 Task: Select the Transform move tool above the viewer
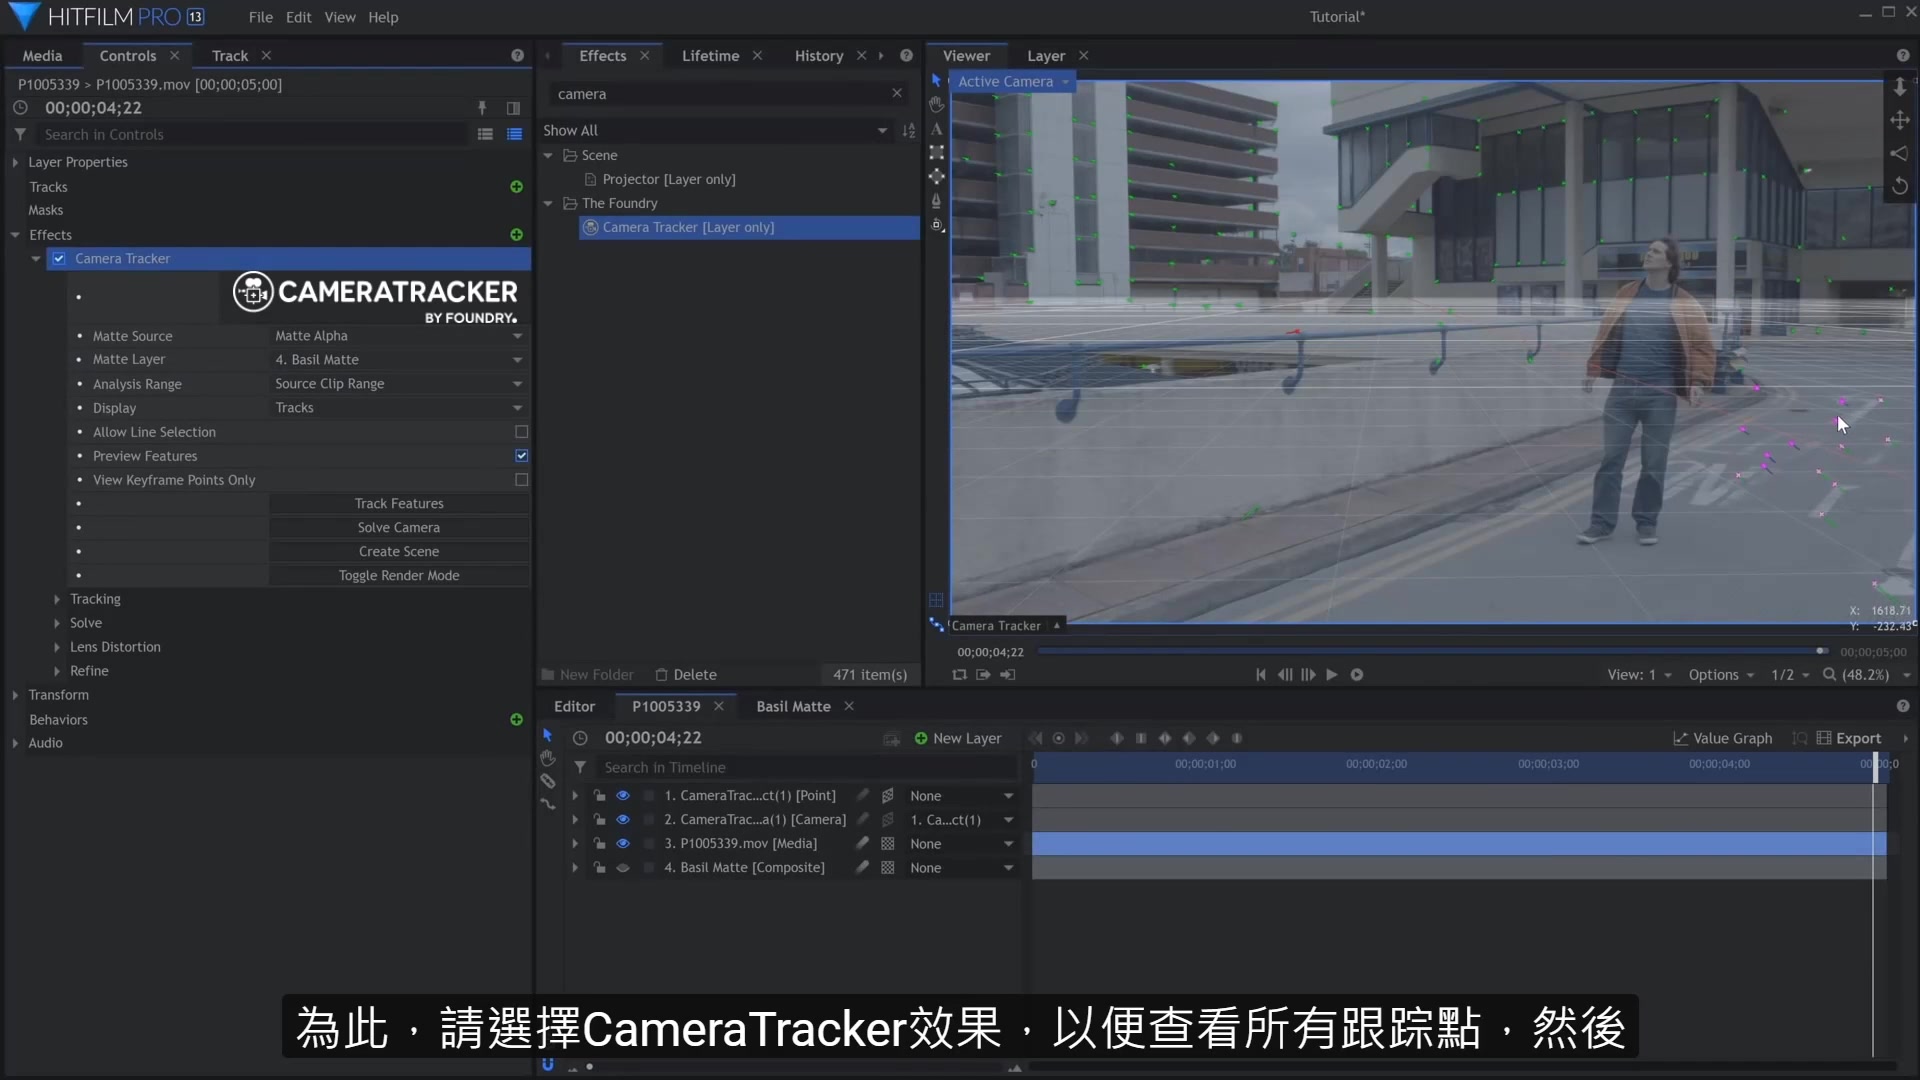tap(1899, 119)
